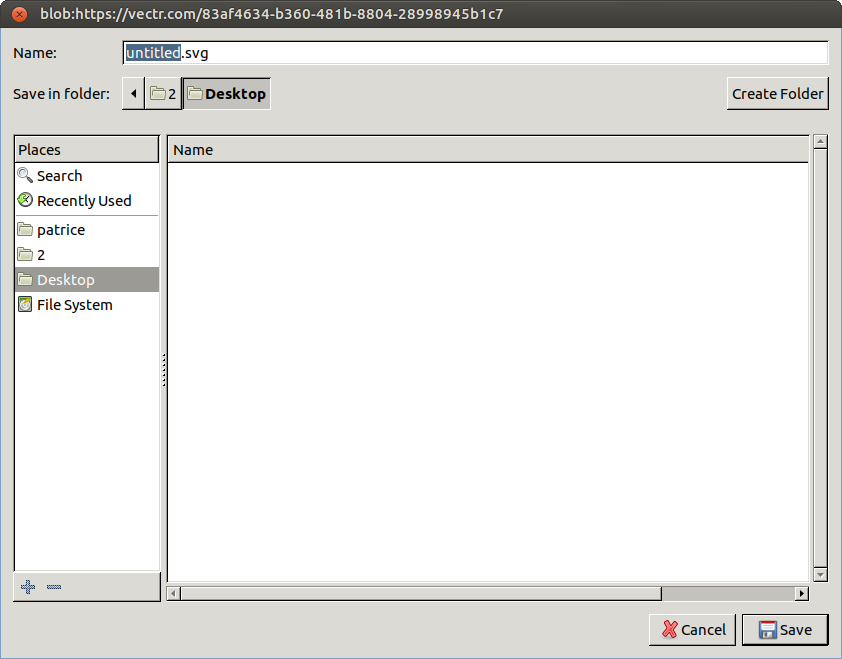The width and height of the screenshot is (842, 659).
Task: Select Desktop button in path bar
Action: (227, 94)
